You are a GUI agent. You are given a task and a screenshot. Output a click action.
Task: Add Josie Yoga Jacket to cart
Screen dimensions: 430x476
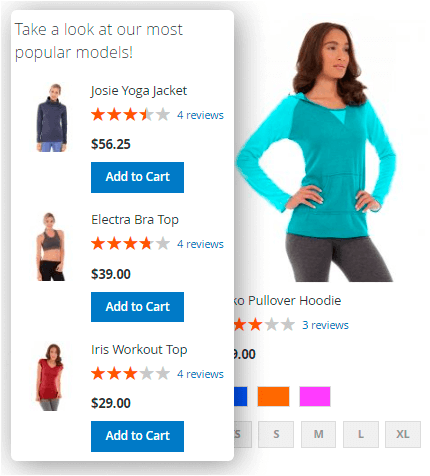pos(137,177)
